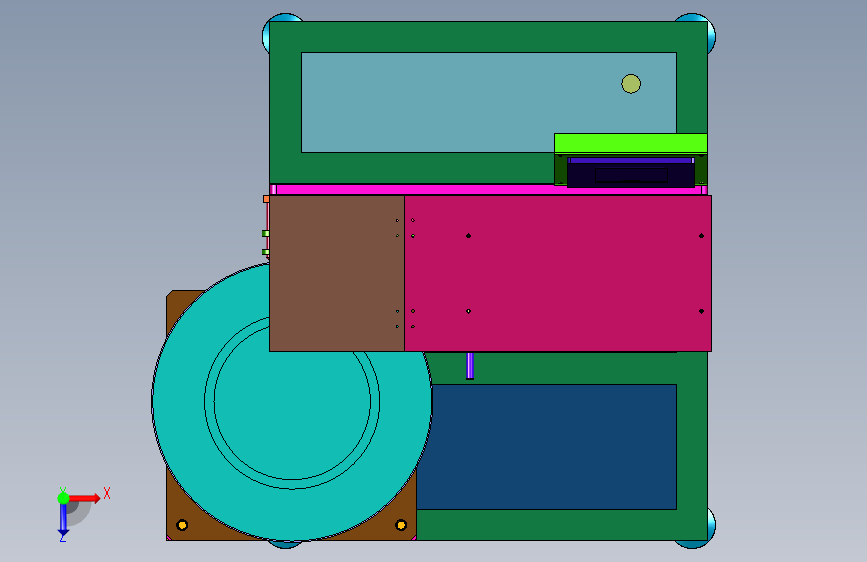
Task: Click the red X axis arrow
Action: pyautogui.click(x=84, y=498)
